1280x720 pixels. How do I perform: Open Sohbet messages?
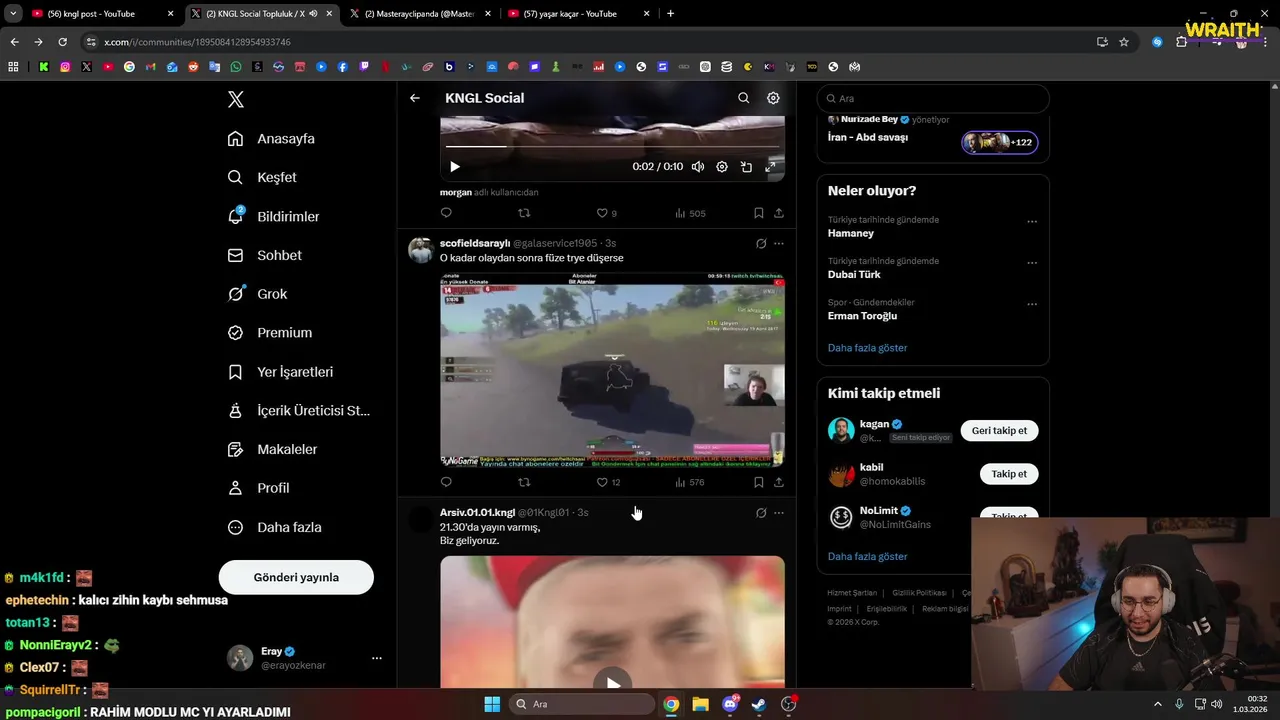264,255
